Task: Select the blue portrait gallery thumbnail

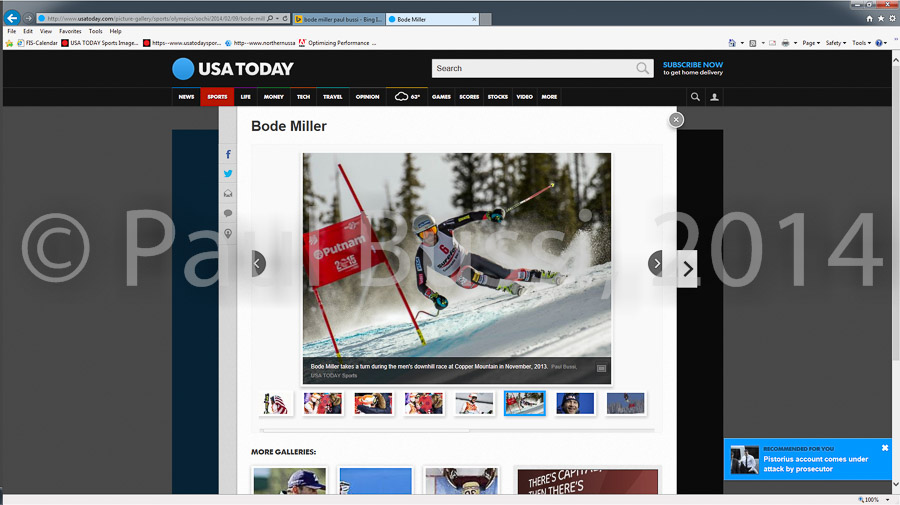Action: [x=575, y=403]
